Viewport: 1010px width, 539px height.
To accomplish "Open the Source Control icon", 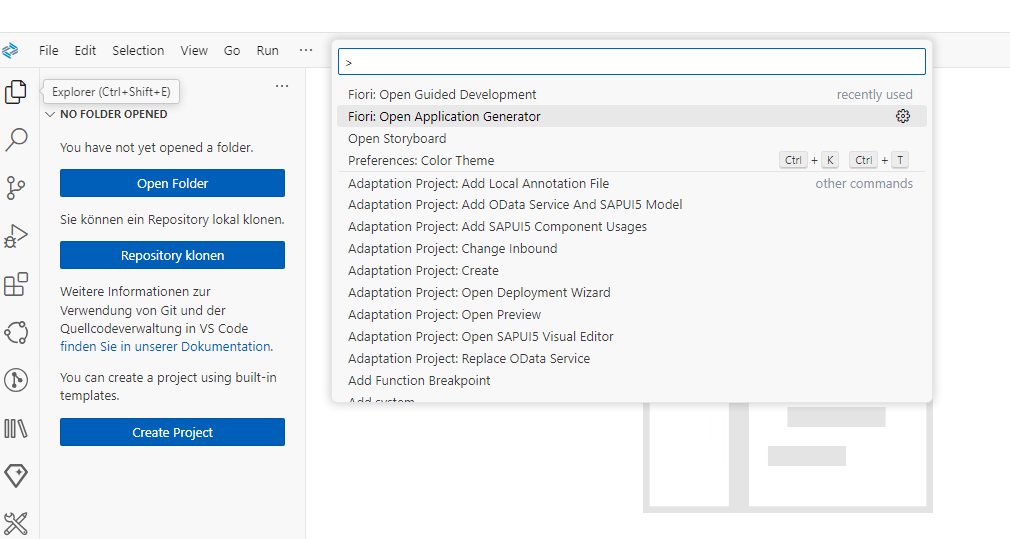I will pos(16,188).
